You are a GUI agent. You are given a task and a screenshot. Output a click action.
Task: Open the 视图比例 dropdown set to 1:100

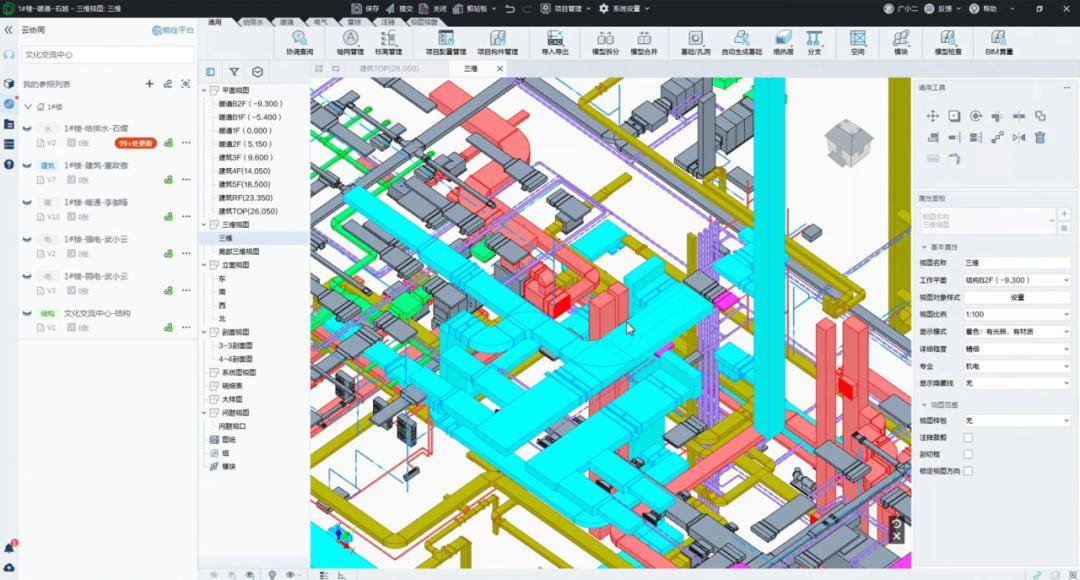[1015, 313]
